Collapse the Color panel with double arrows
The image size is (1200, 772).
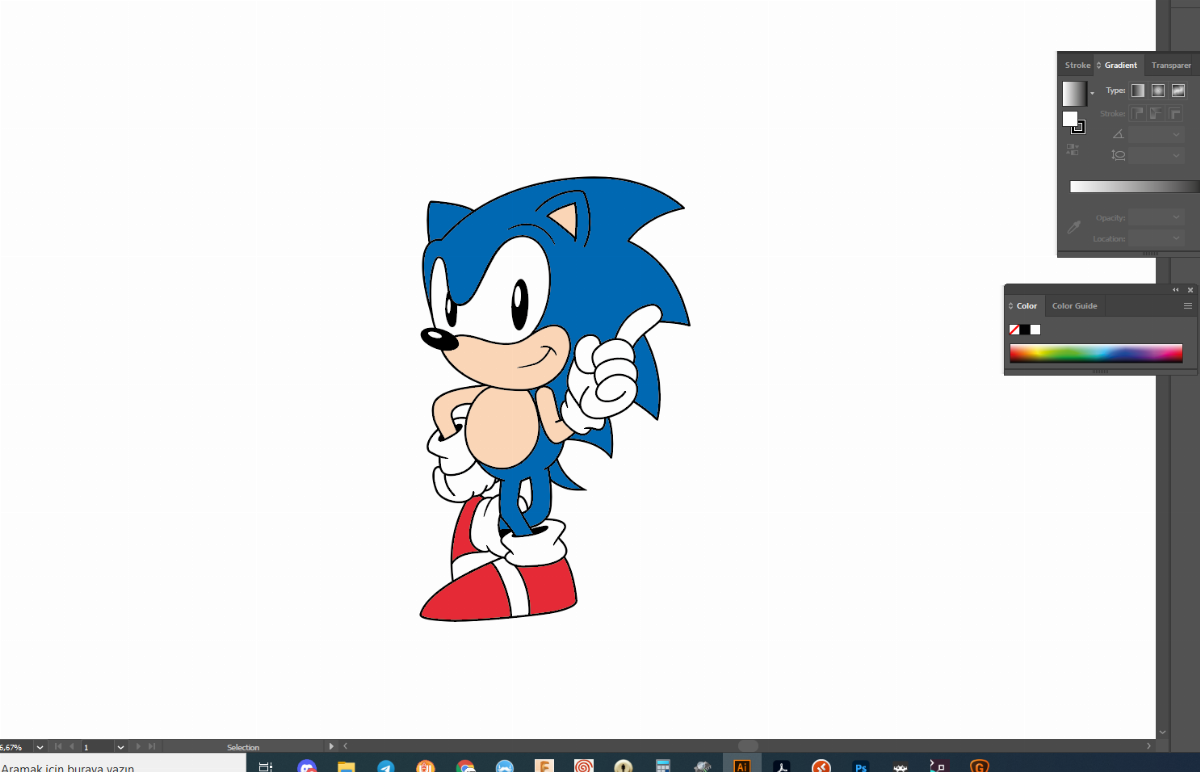click(x=1175, y=290)
